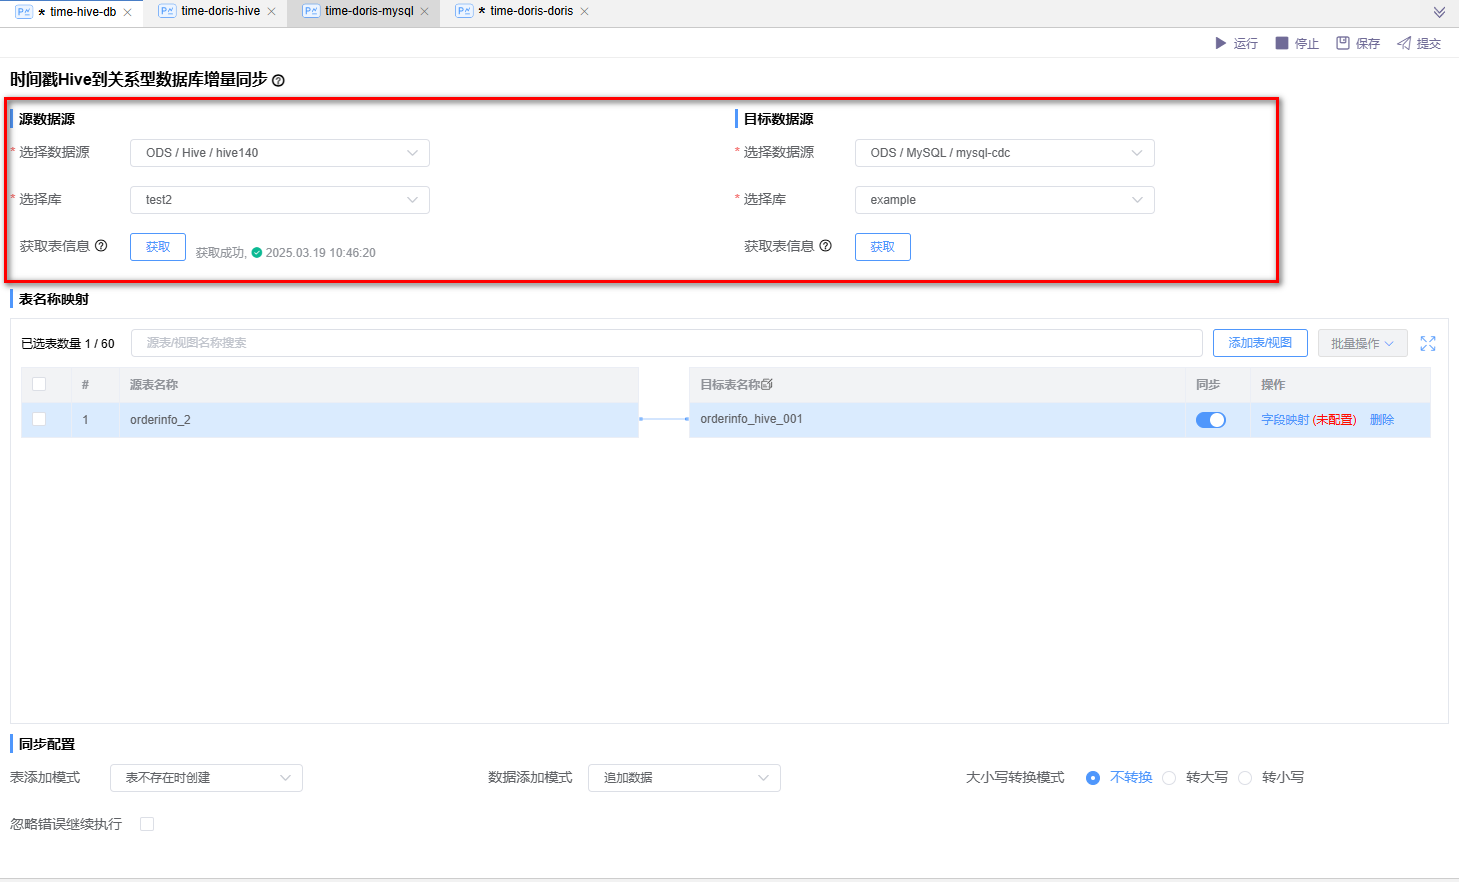Open source datasource dropdown ODS / Hive / hive140
Viewport: 1459px width, 882px height.
coord(280,153)
